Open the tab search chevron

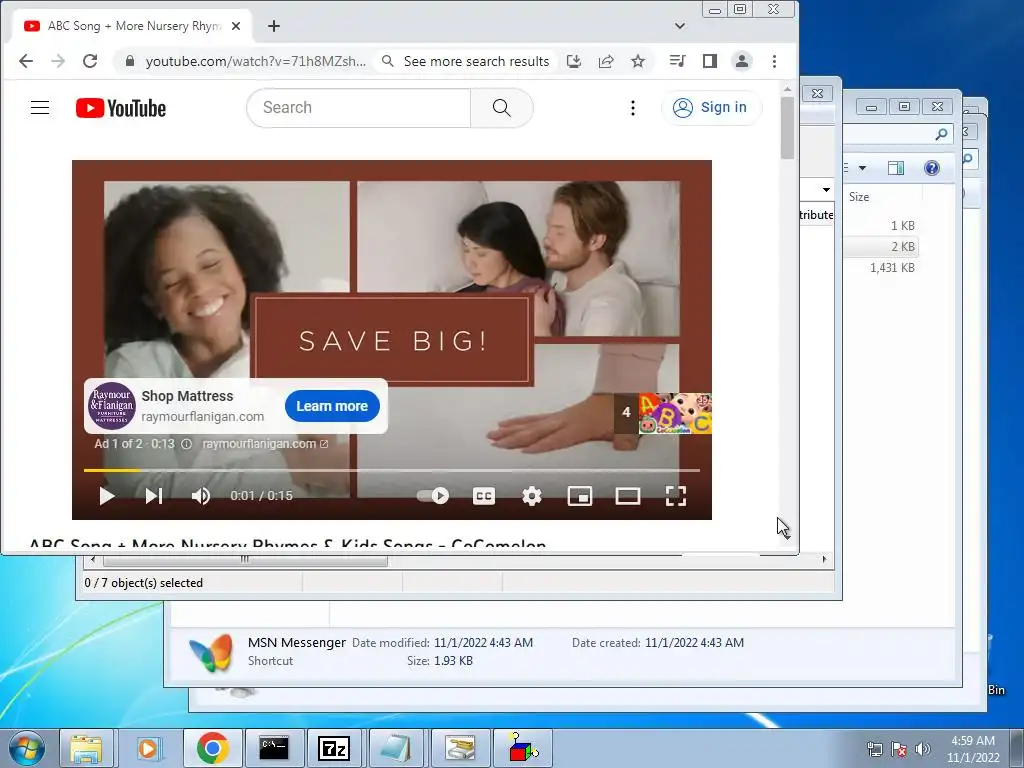680,26
